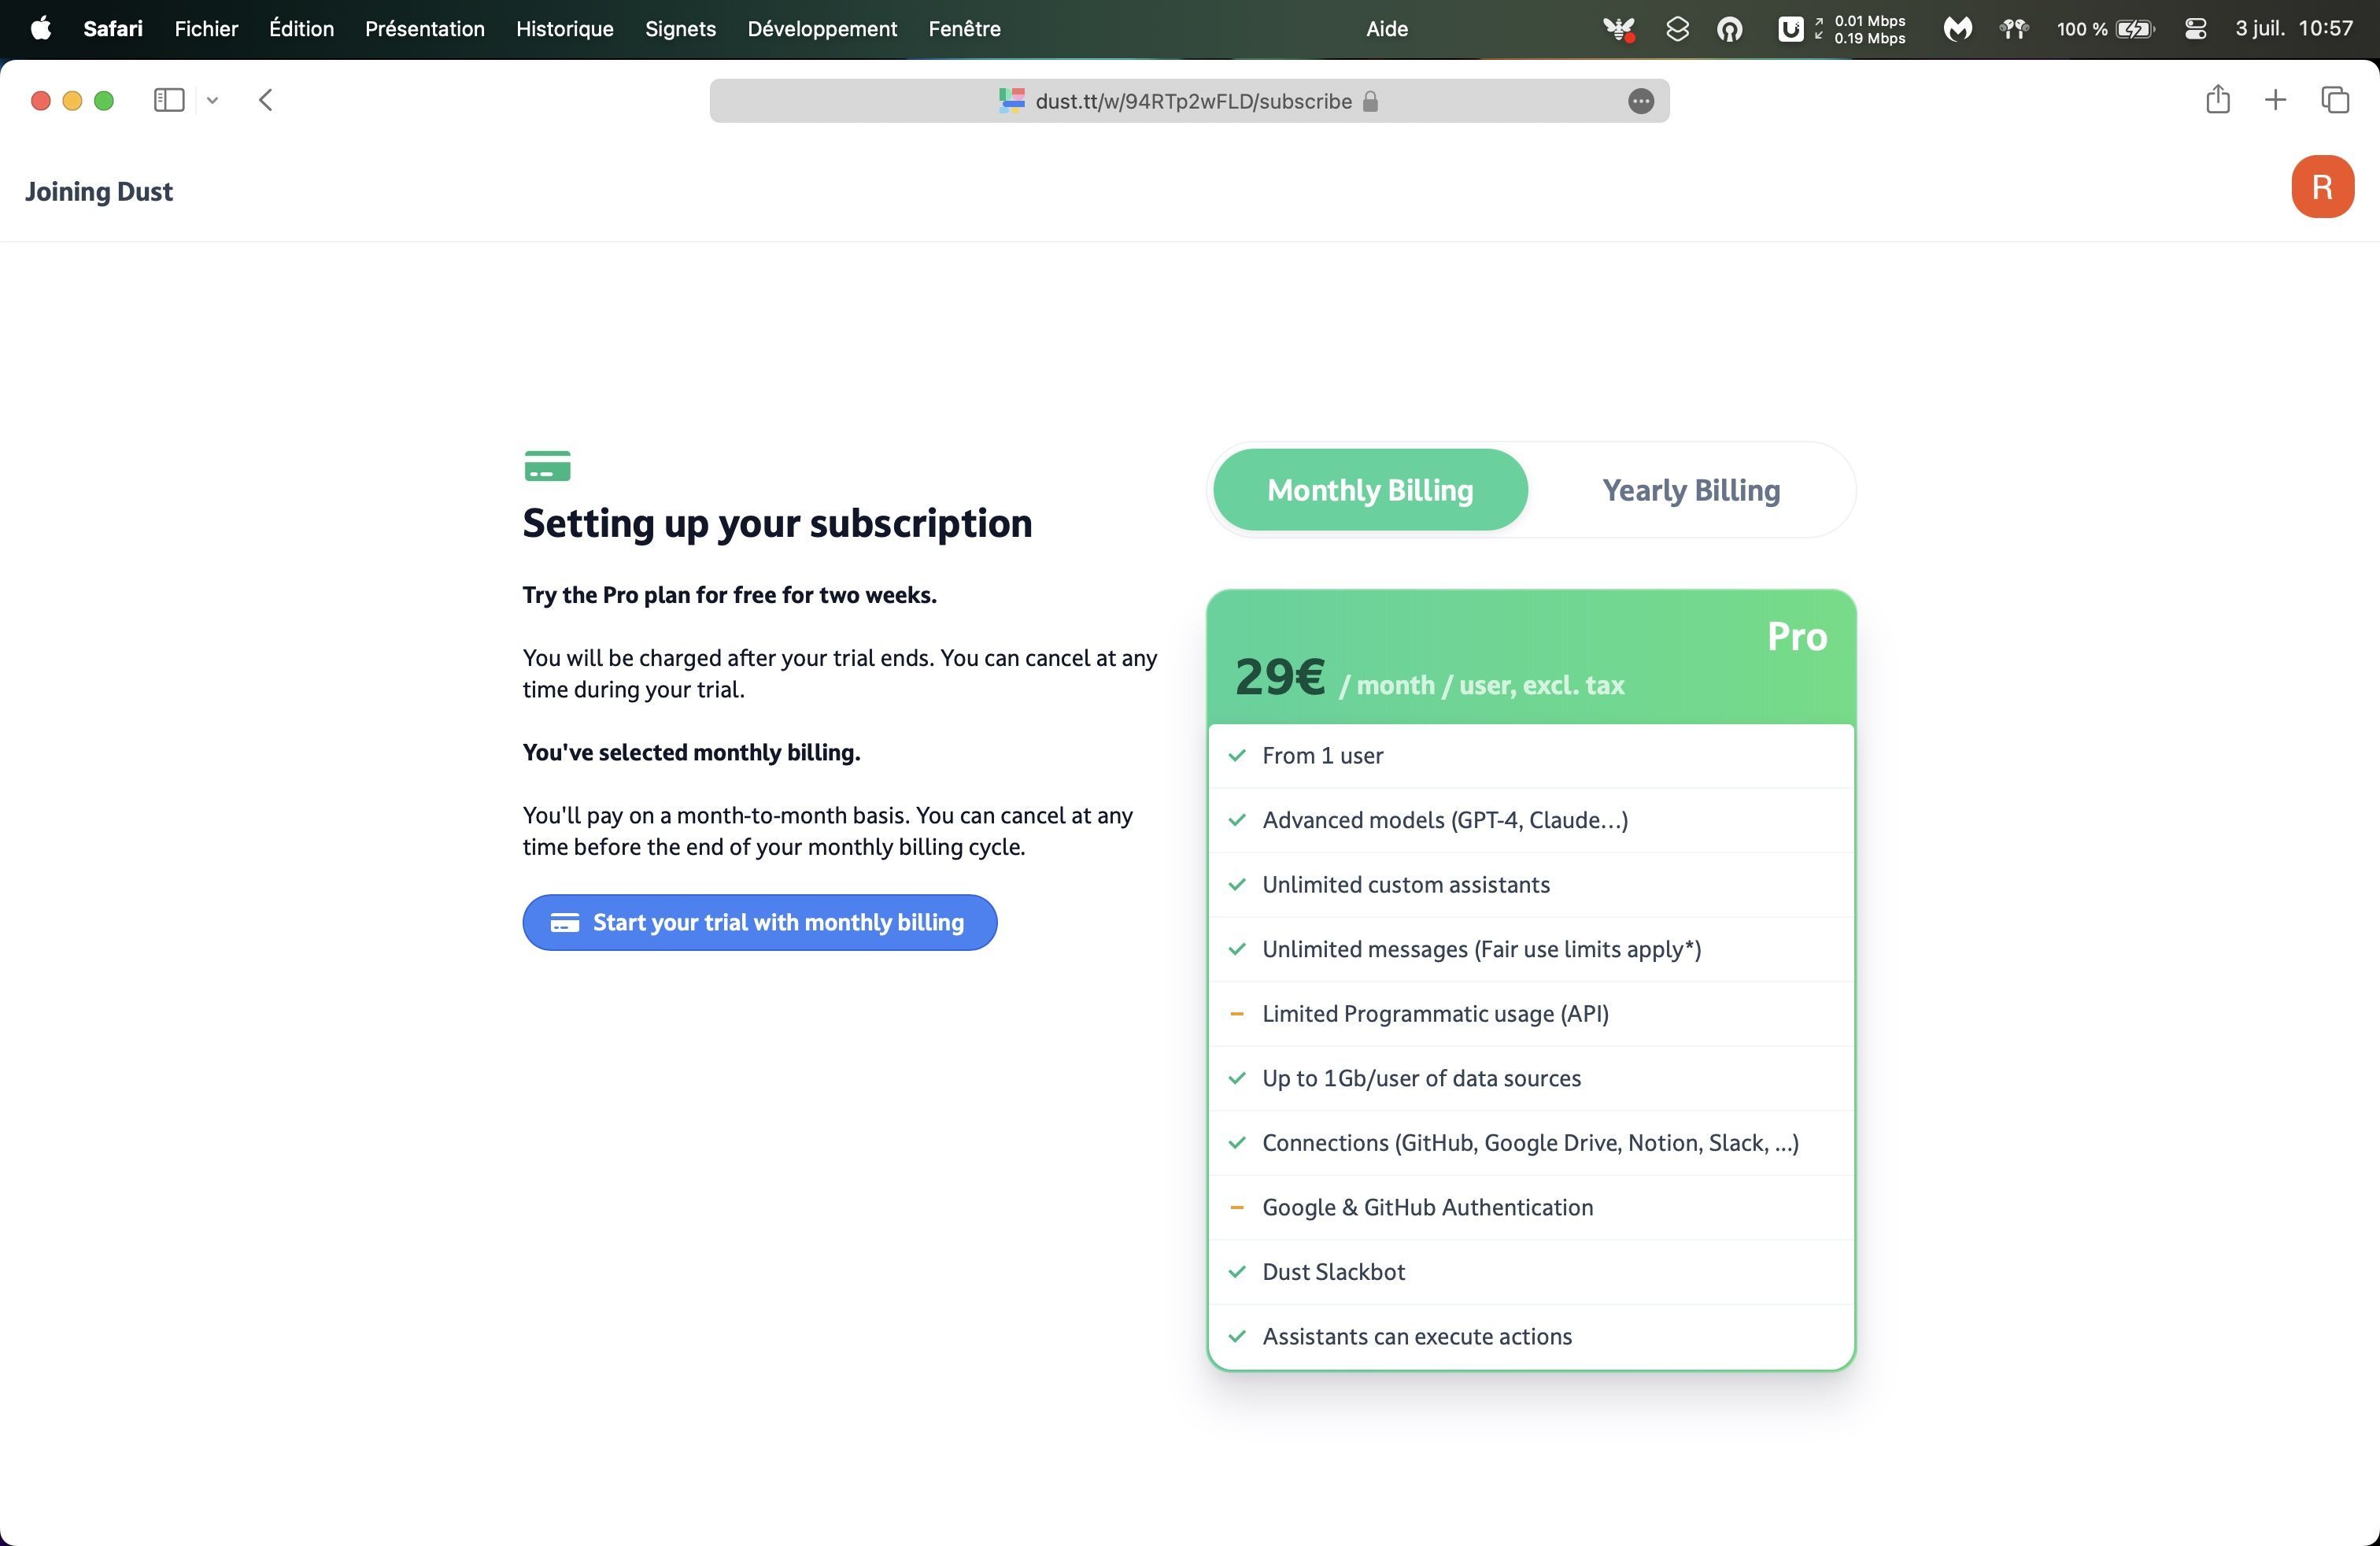Click the Safari browser icon in menu bar

coord(113,28)
